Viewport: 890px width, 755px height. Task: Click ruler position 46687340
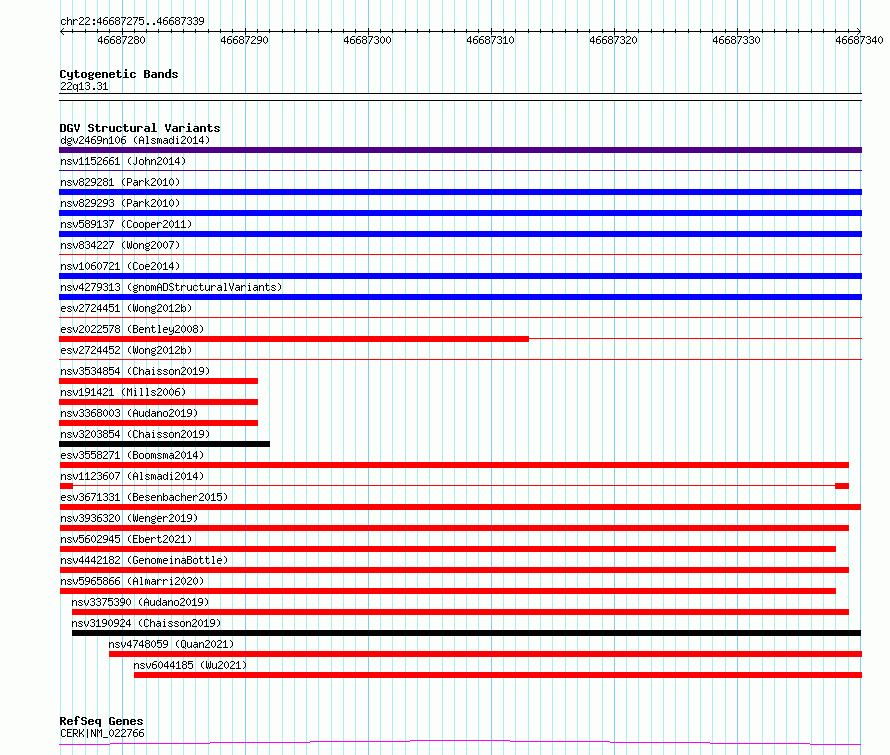click(x=859, y=40)
